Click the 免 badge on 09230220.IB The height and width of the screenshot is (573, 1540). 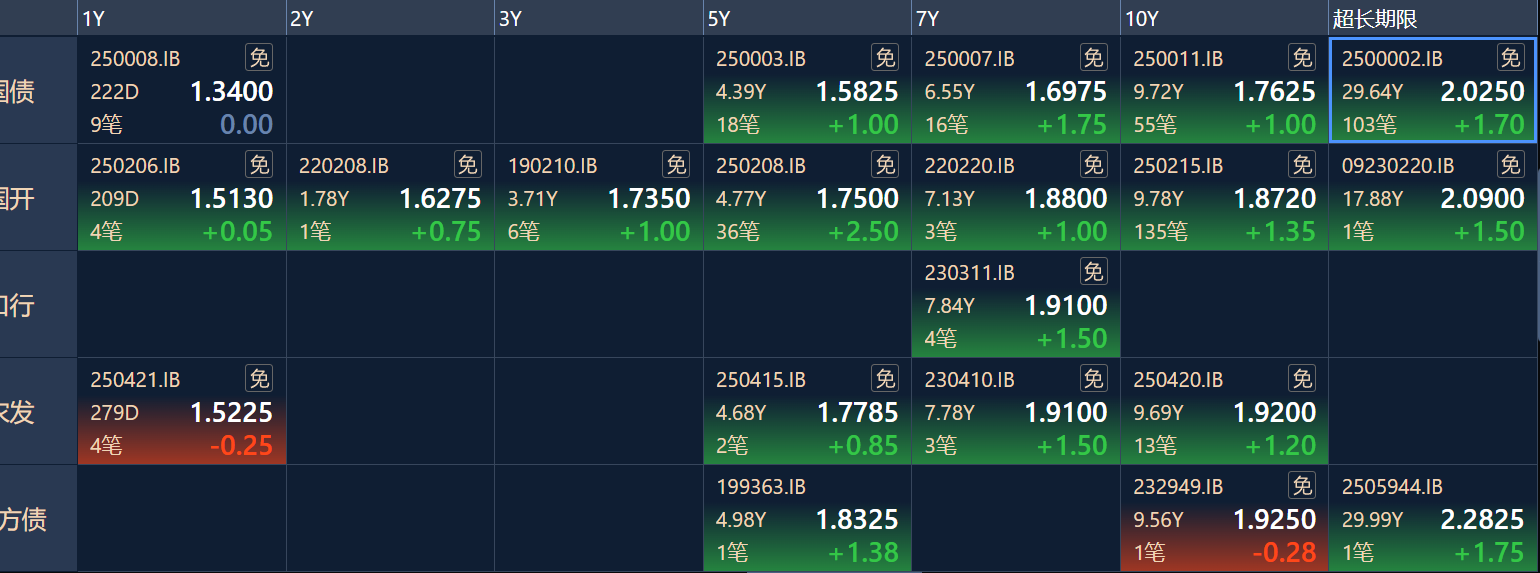click(x=1510, y=165)
